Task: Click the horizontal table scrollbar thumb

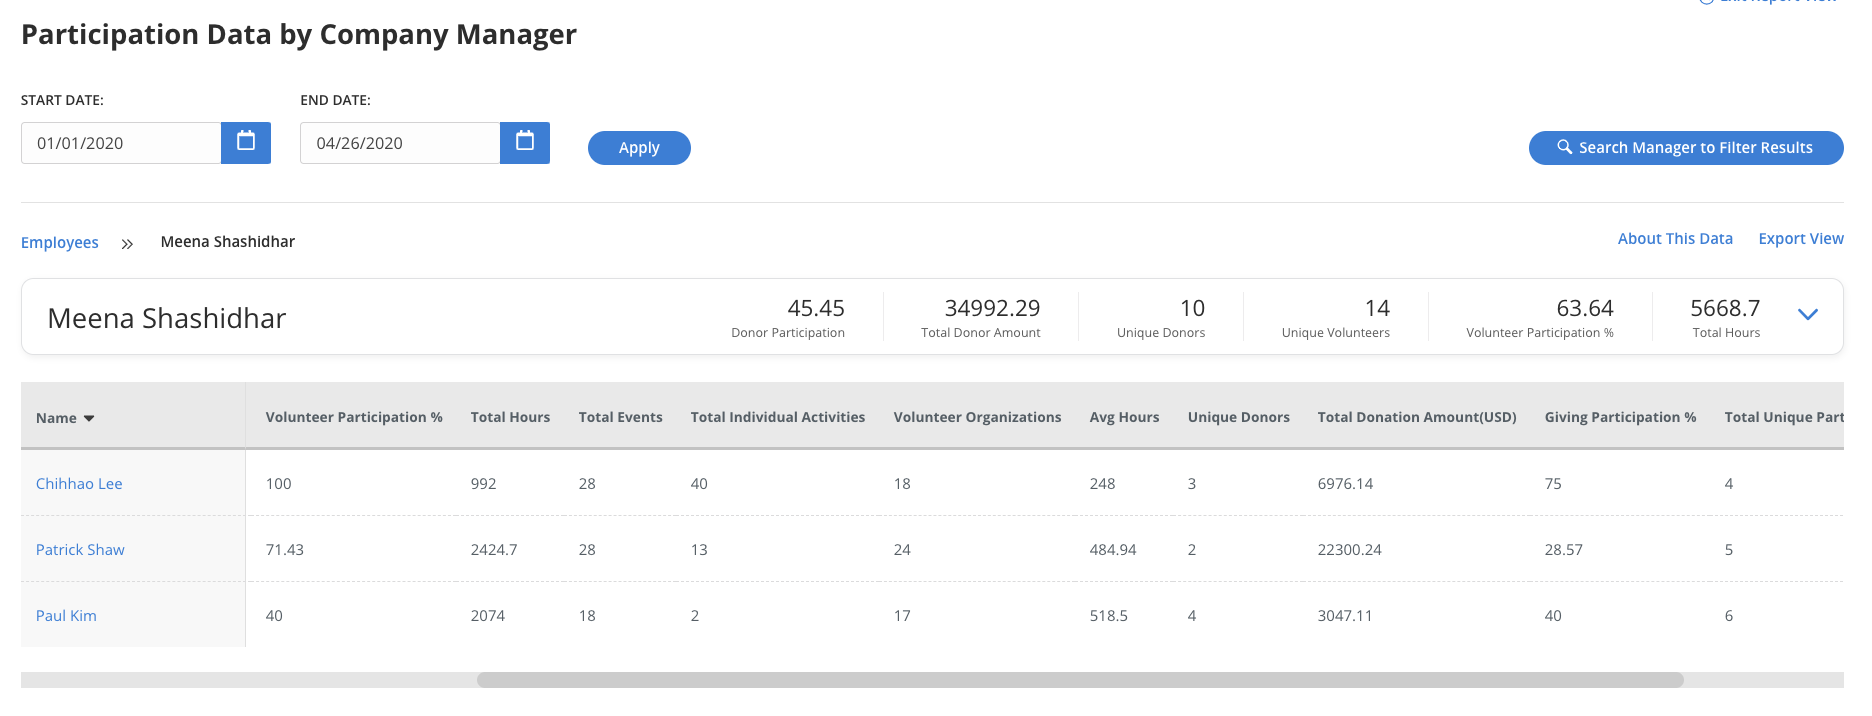Action: point(1080,680)
